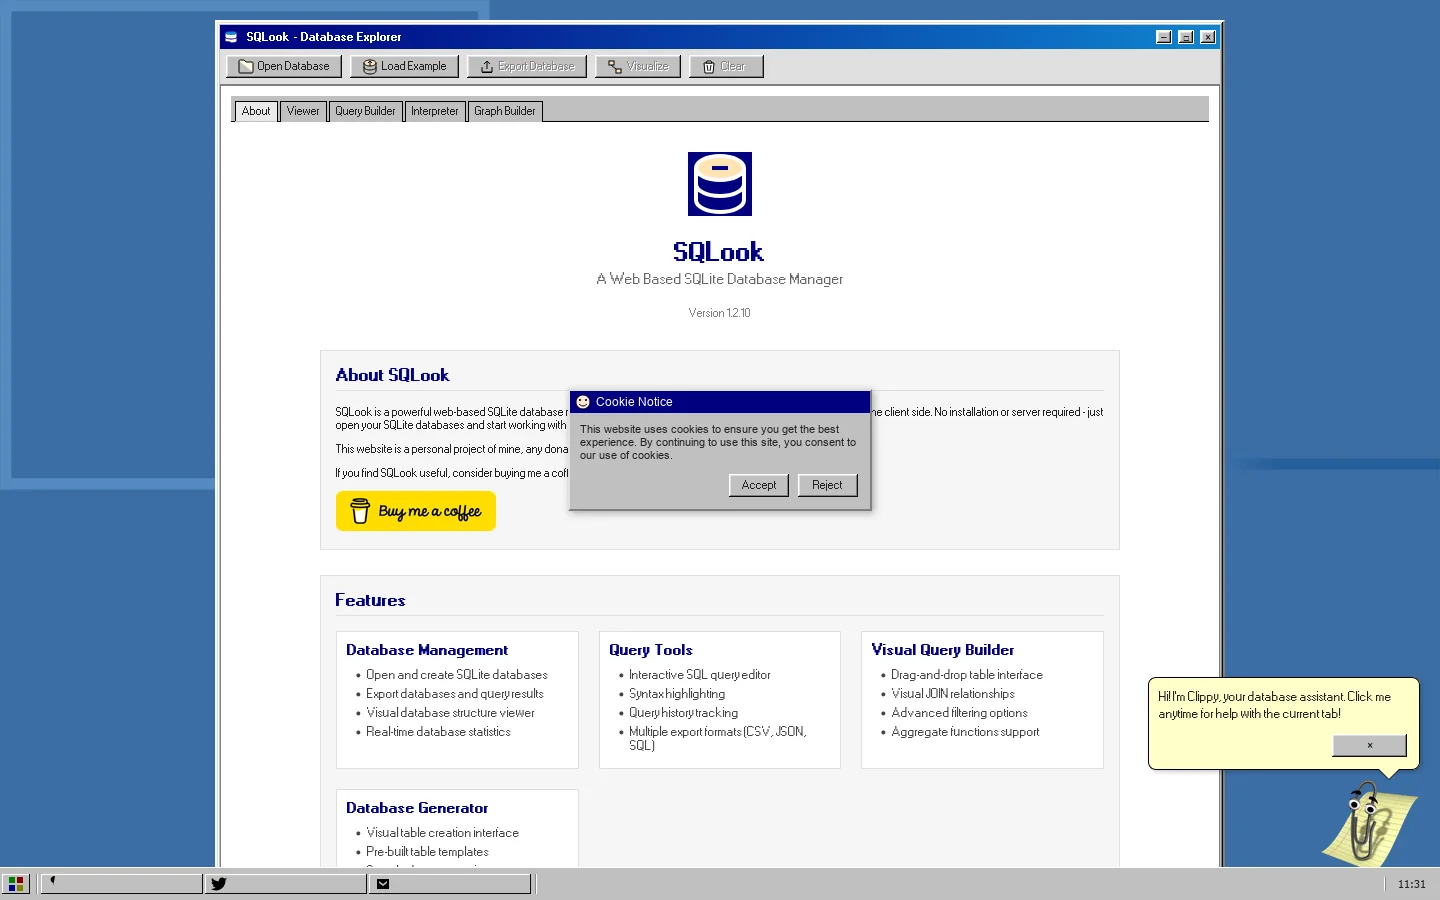Click "Interactive SQL query editor" bullet
Screen dimensions: 1440x900
[x=700, y=675]
